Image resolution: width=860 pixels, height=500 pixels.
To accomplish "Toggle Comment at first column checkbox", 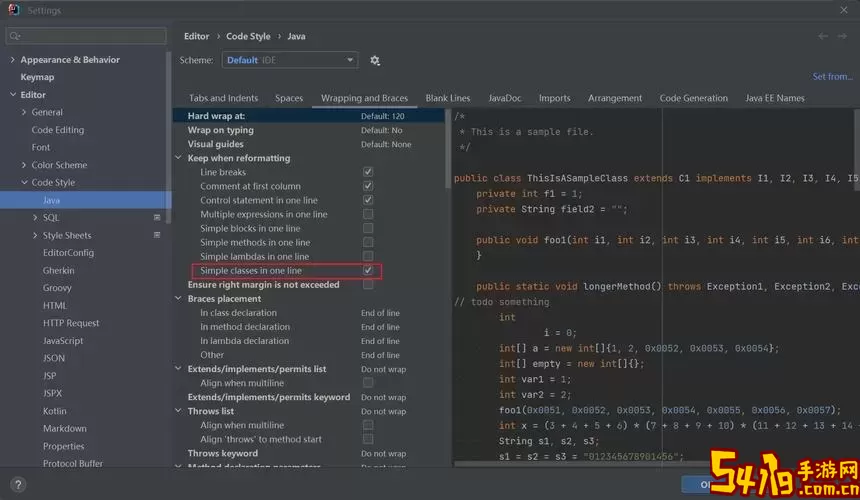I will click(368, 186).
